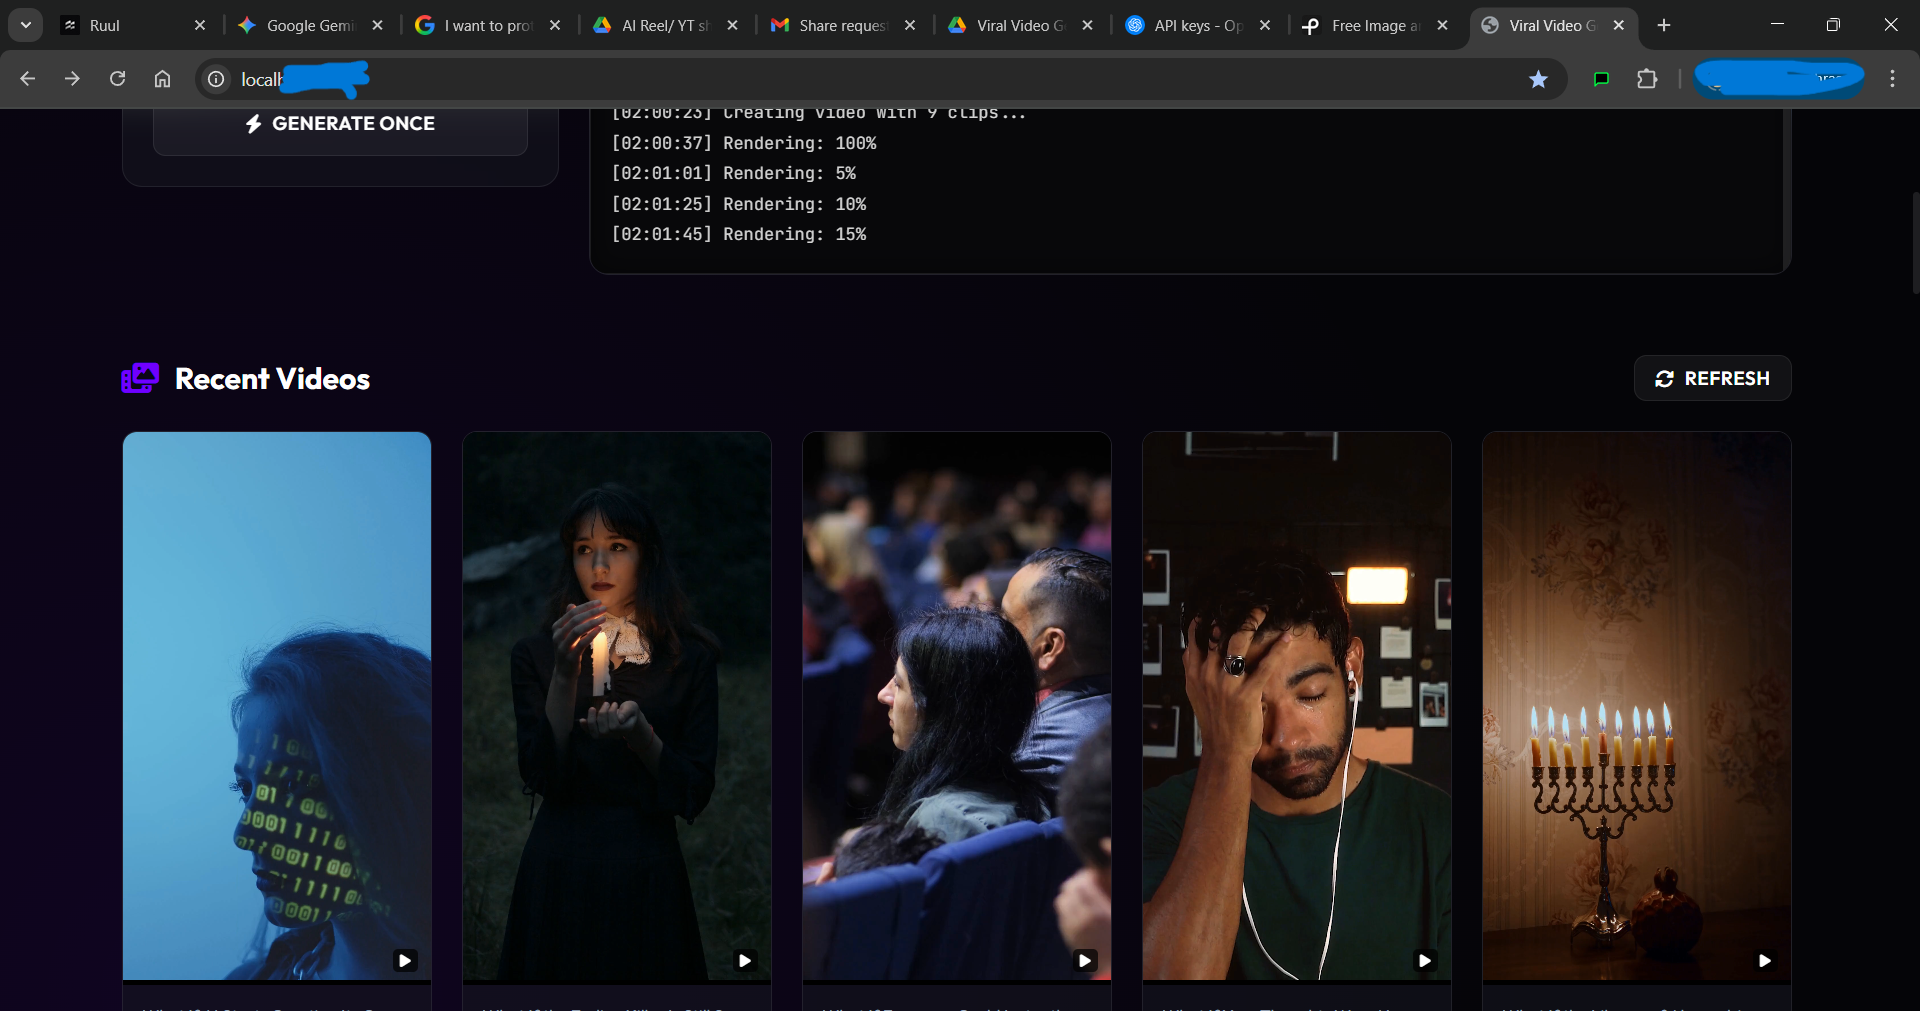Open the tab search dropdown arrow
Image resolution: width=1920 pixels, height=1011 pixels.
(25, 25)
